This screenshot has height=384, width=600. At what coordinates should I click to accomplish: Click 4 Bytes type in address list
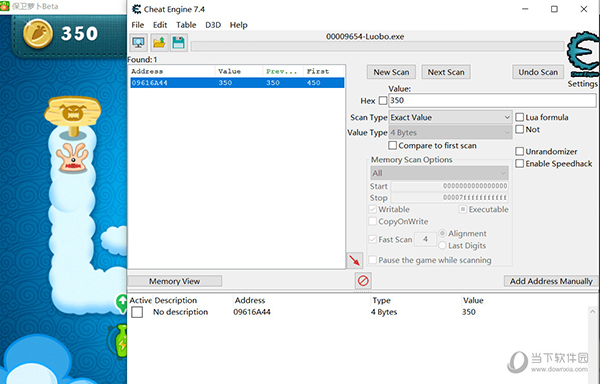(384, 312)
